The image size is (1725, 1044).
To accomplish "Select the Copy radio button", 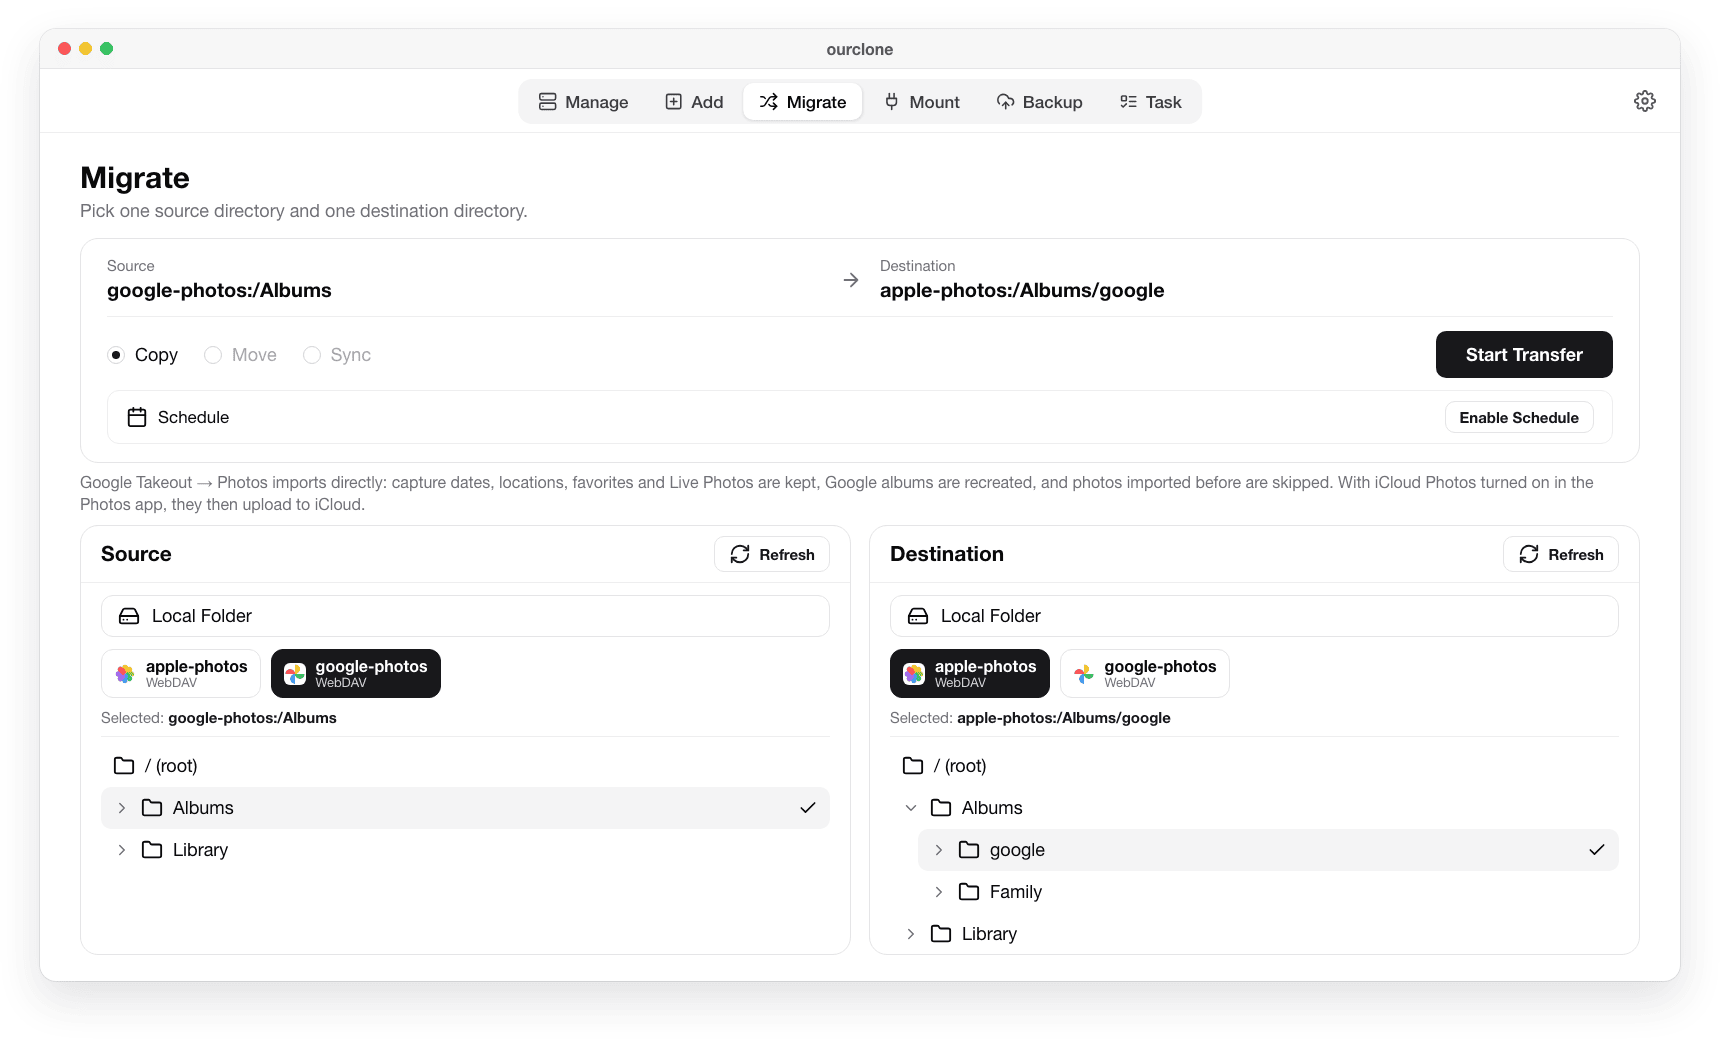I will pos(116,355).
